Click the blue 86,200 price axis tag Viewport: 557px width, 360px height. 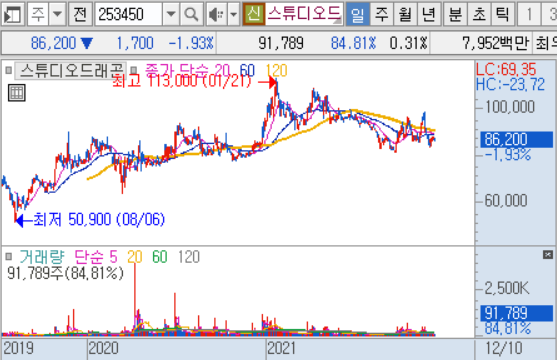click(517, 140)
